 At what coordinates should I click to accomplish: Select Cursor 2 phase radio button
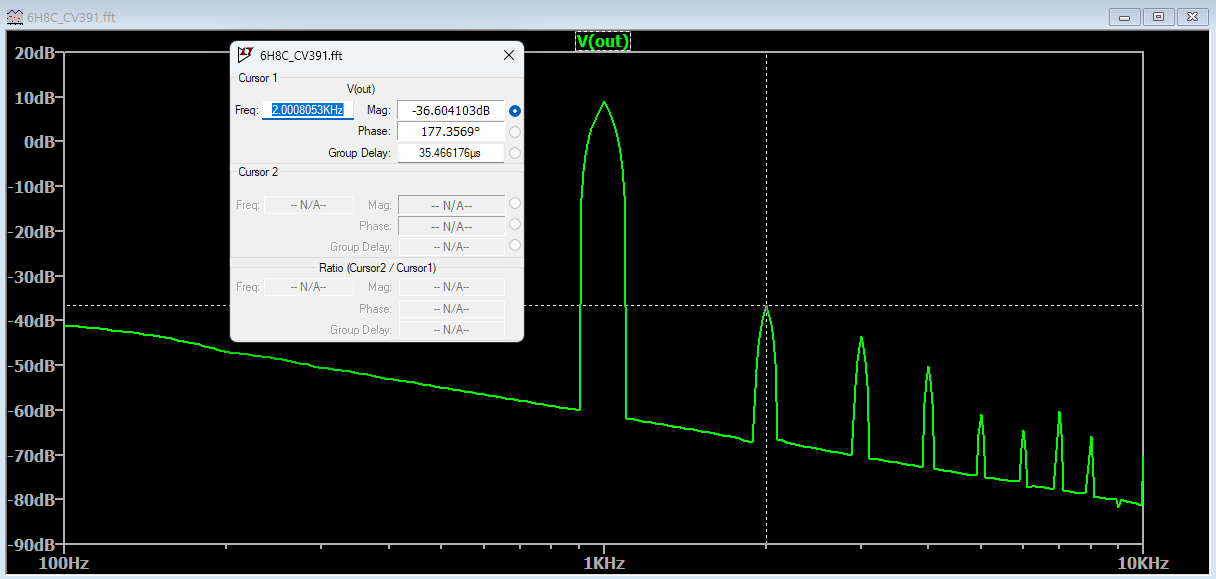515,225
